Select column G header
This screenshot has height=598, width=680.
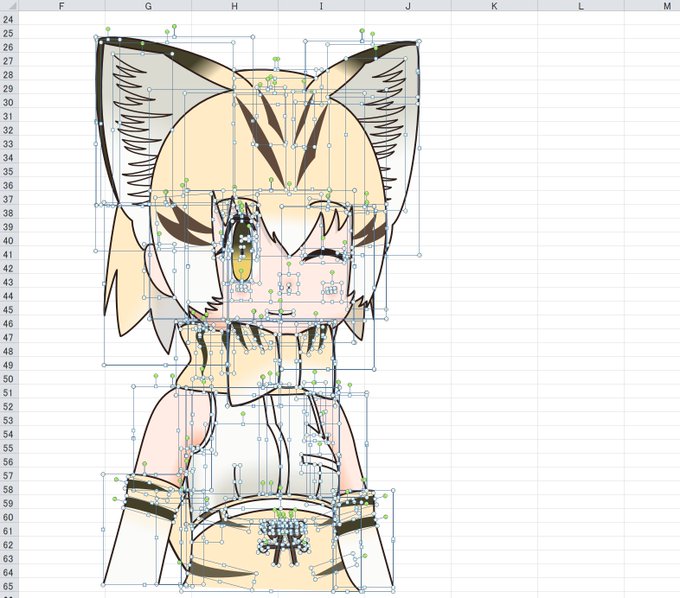(148, 6)
